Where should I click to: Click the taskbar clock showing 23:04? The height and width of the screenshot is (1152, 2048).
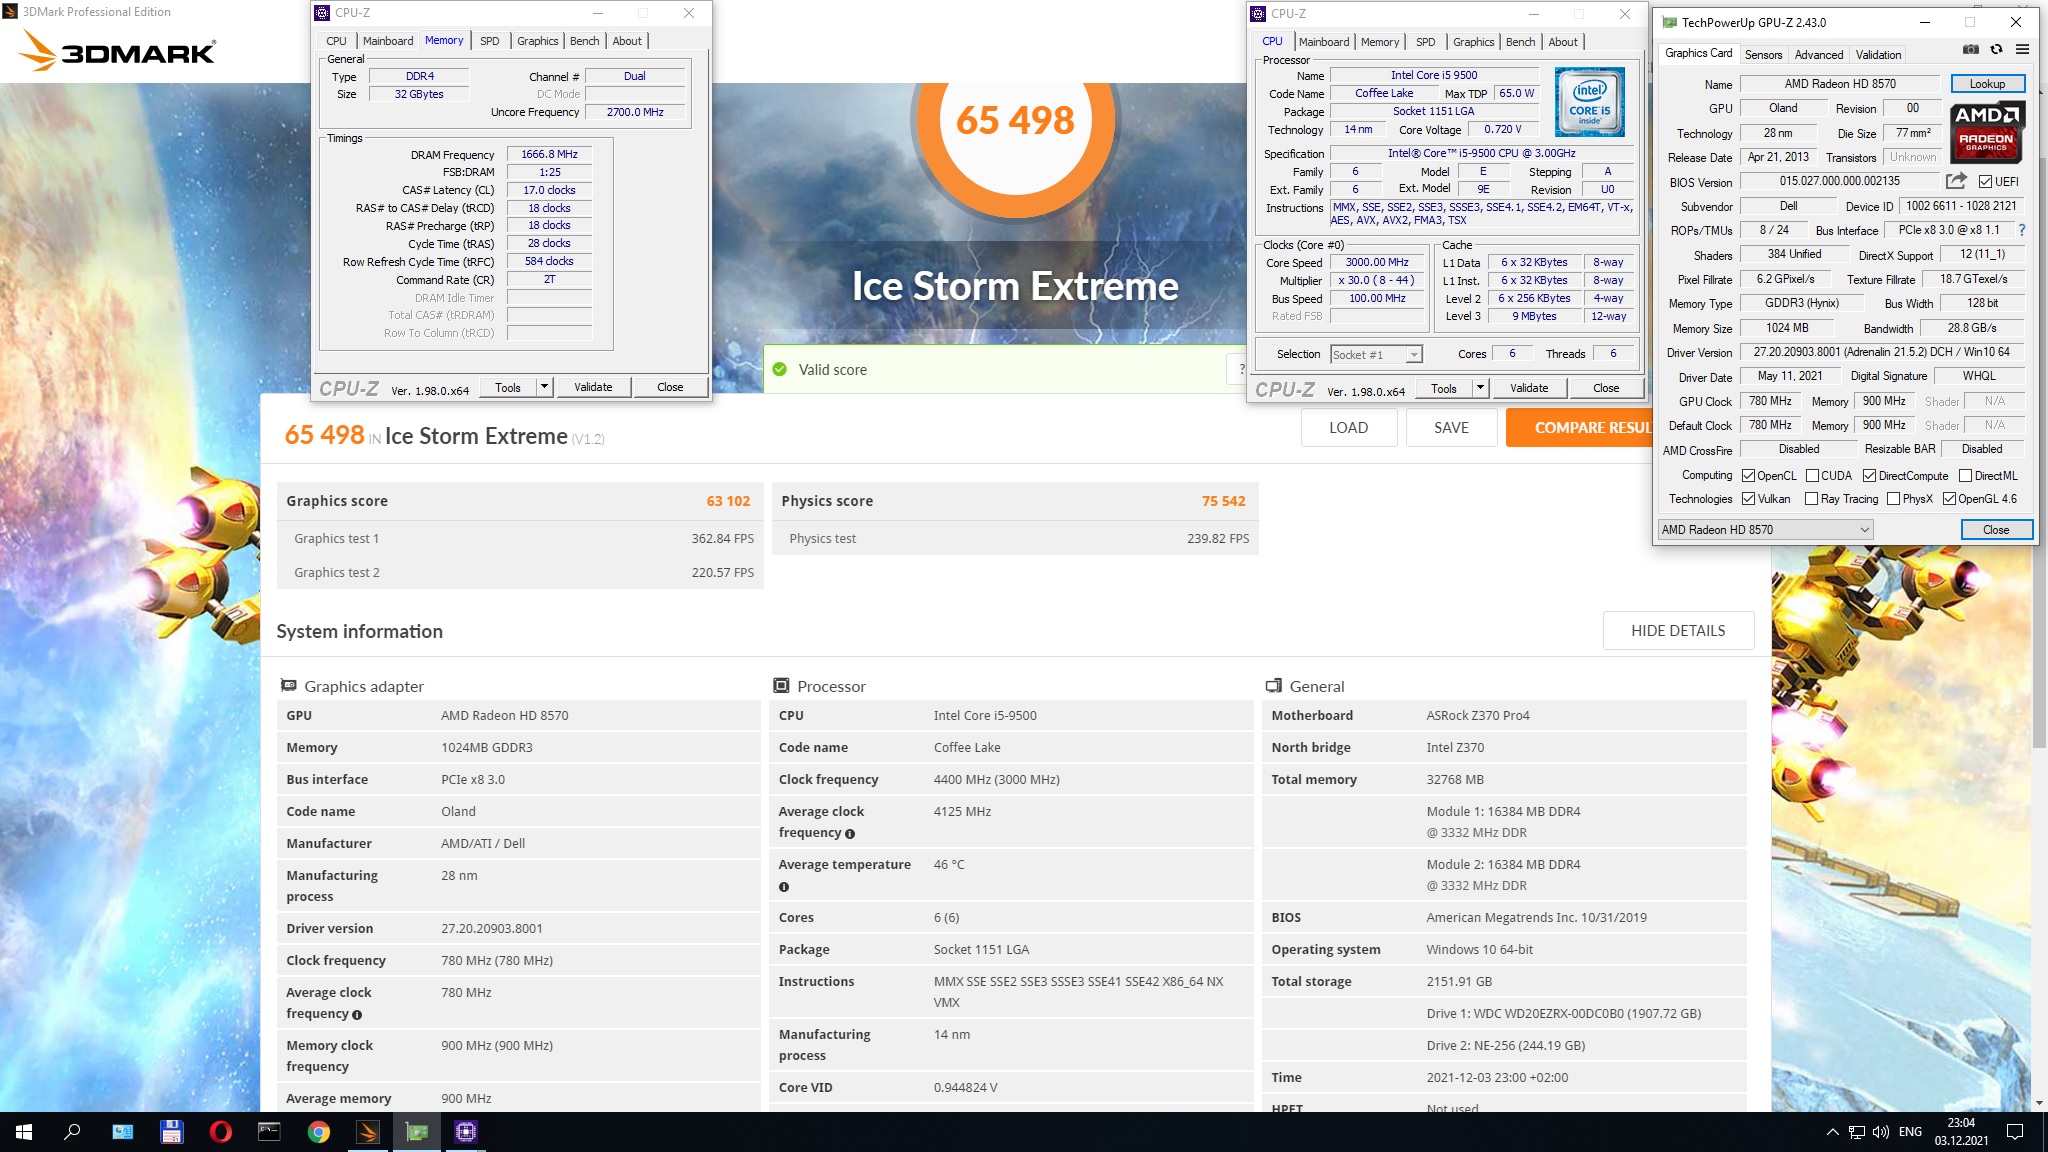click(1960, 1132)
